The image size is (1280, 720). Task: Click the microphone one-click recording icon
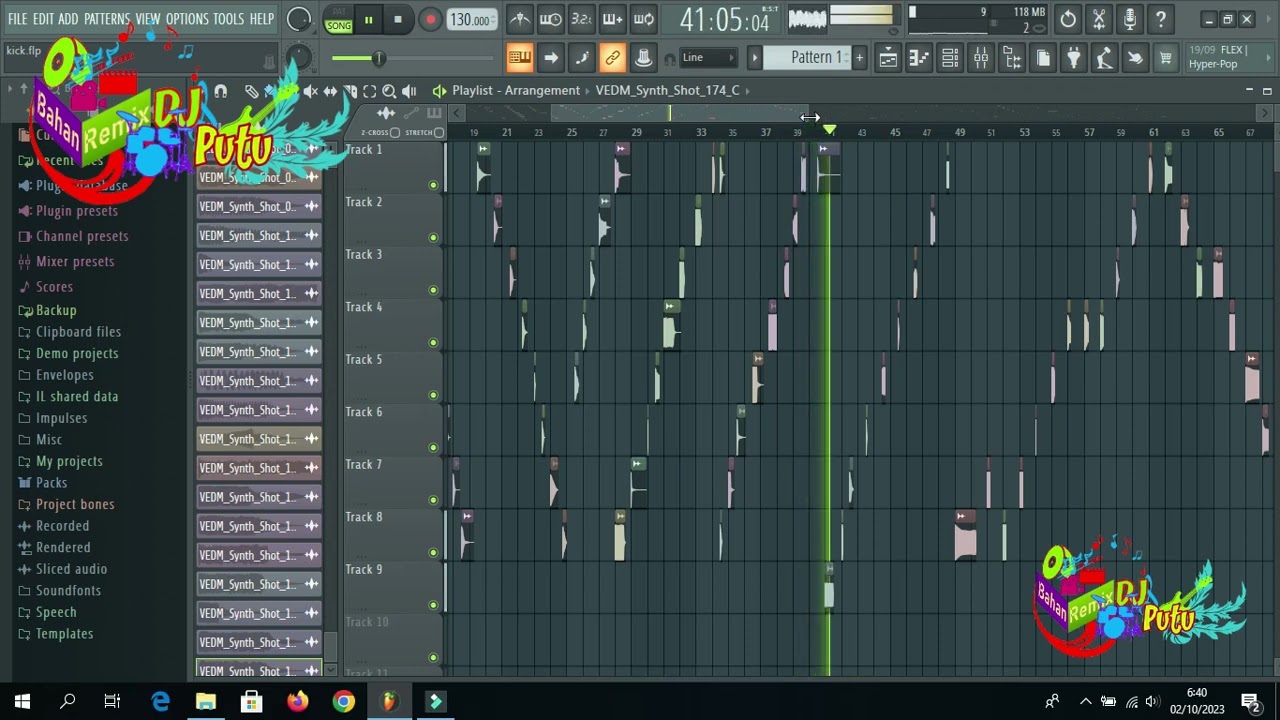(x=1130, y=19)
